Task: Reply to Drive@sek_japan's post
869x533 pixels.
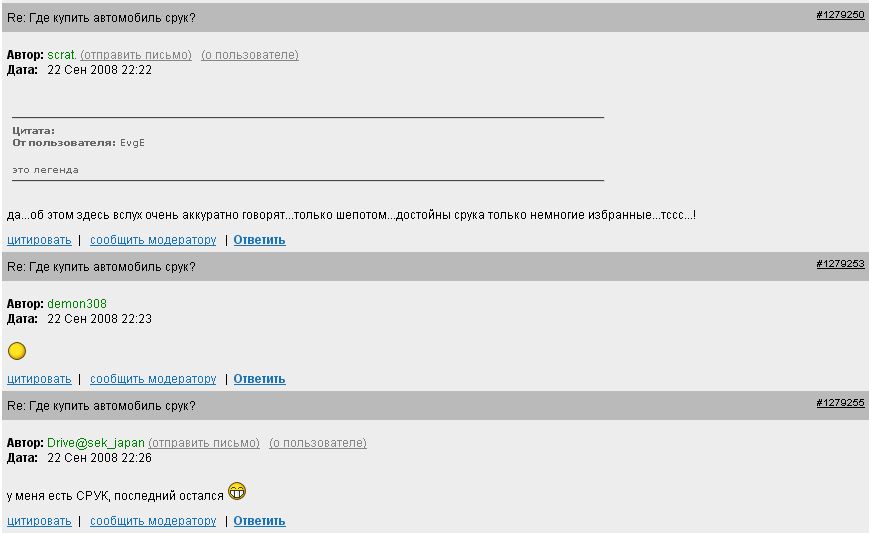Action: tap(259, 521)
